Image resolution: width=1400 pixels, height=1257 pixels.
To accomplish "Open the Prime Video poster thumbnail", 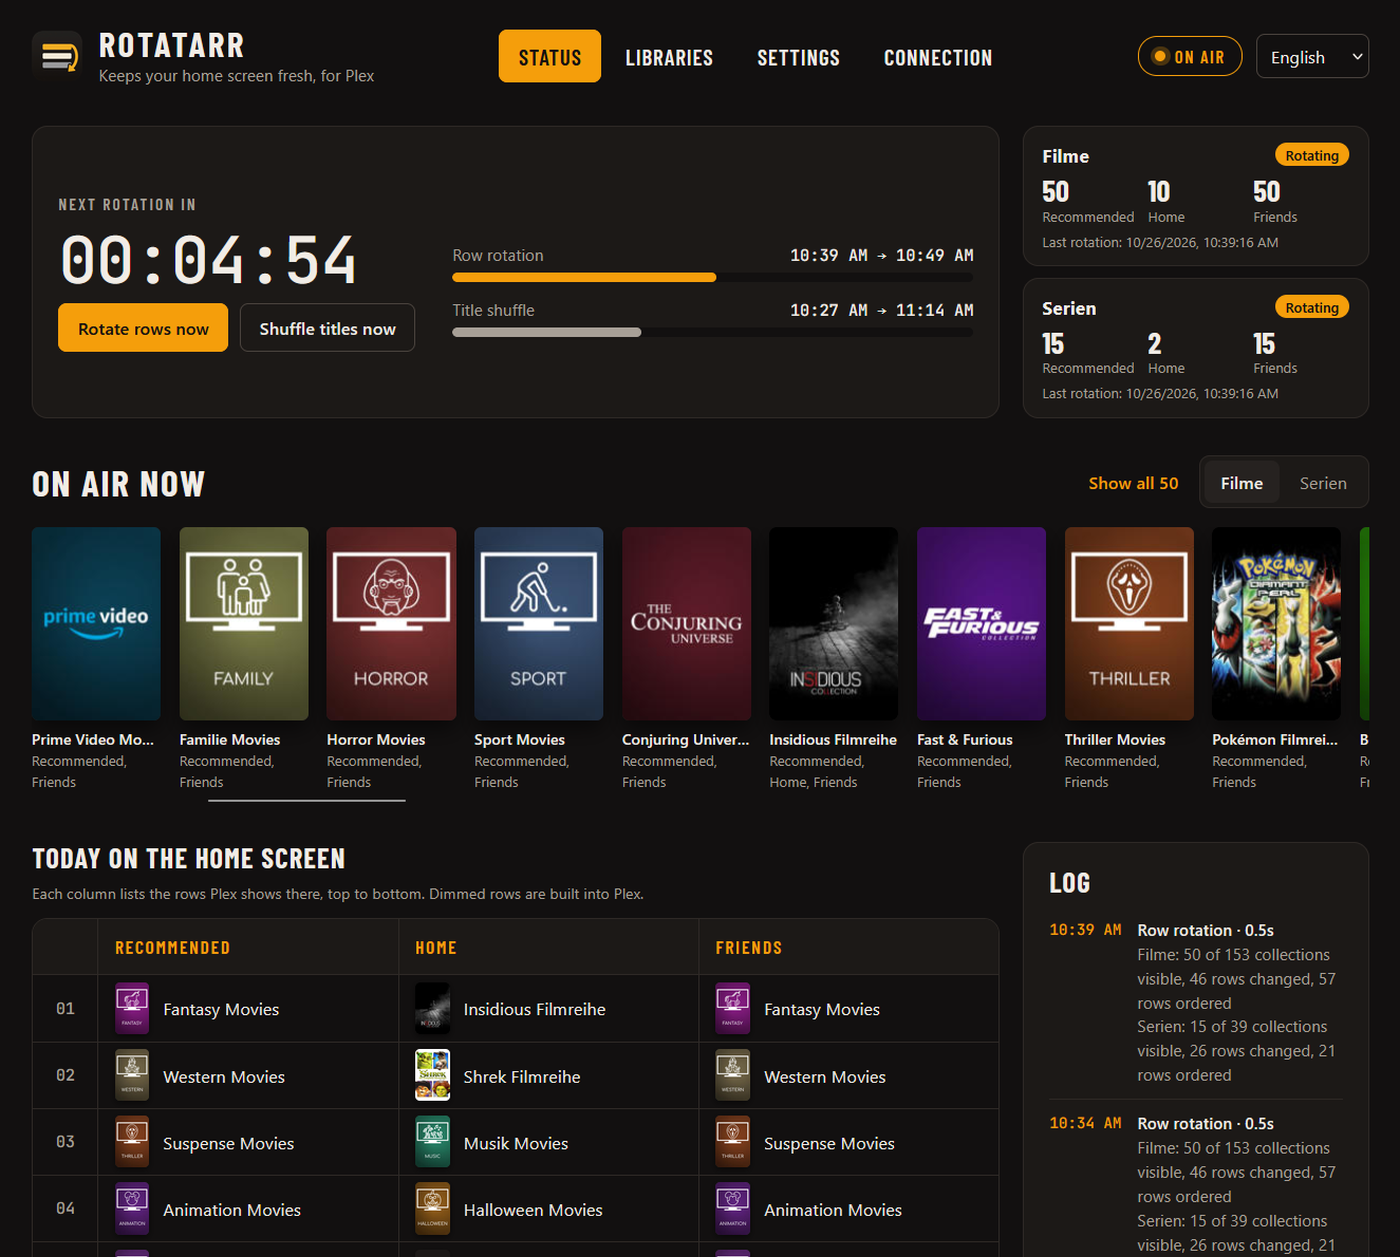I will pos(96,624).
